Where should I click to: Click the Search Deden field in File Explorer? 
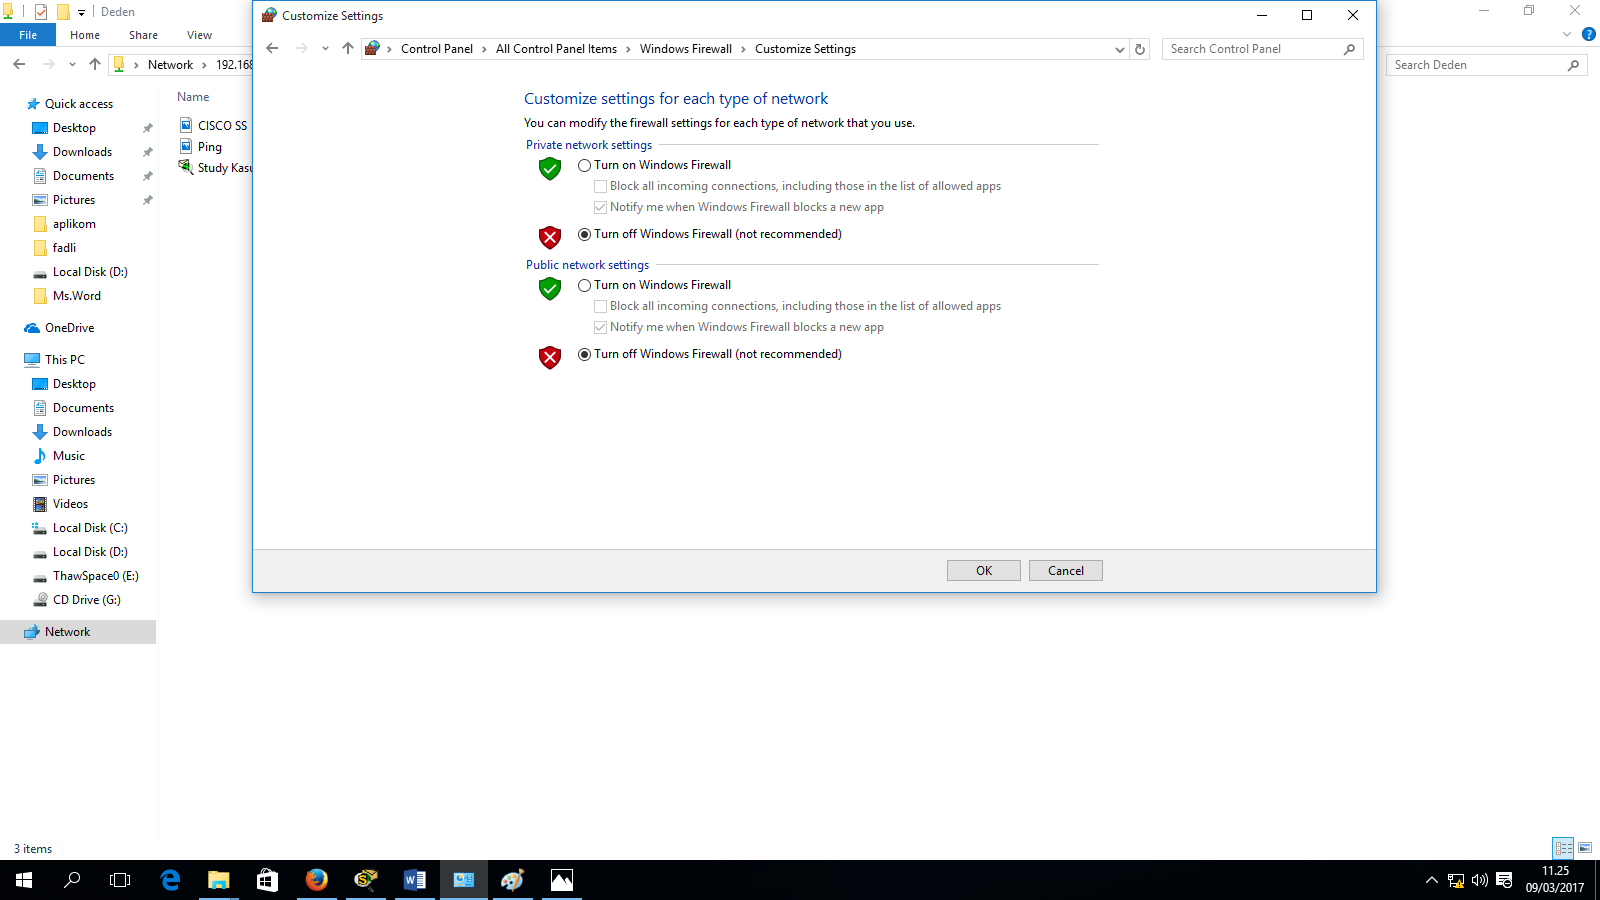click(1486, 65)
